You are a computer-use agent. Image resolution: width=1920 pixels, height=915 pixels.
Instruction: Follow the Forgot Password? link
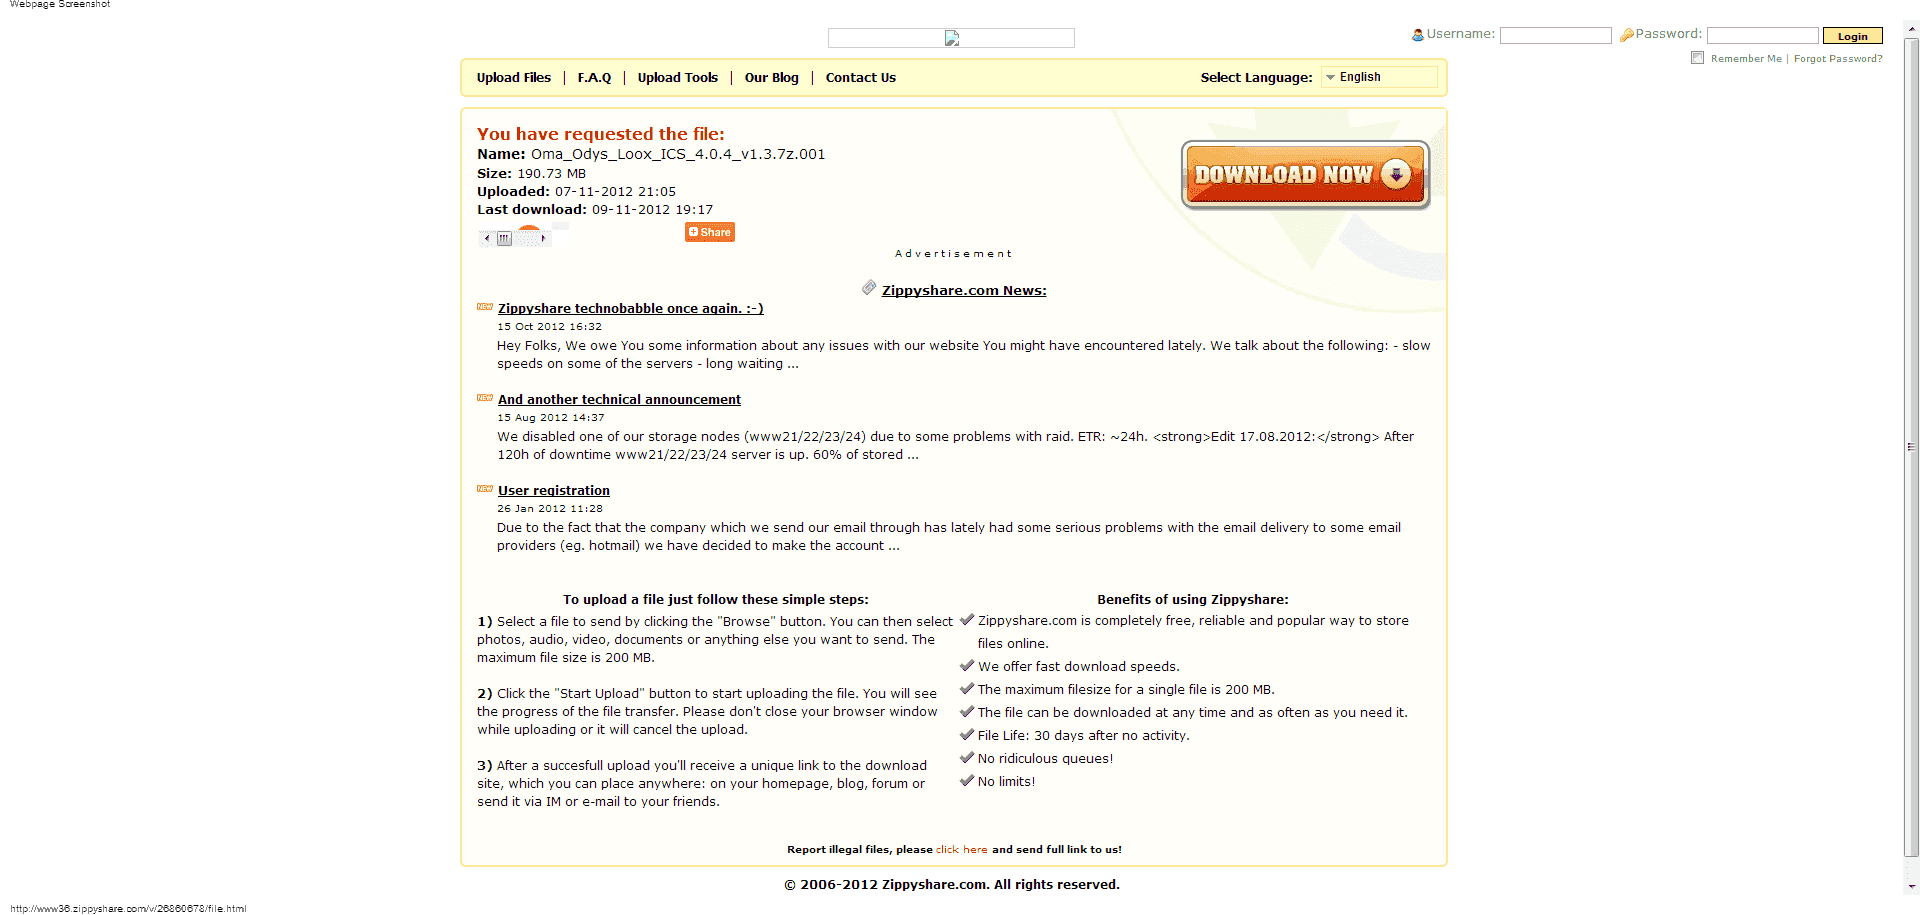click(x=1838, y=59)
